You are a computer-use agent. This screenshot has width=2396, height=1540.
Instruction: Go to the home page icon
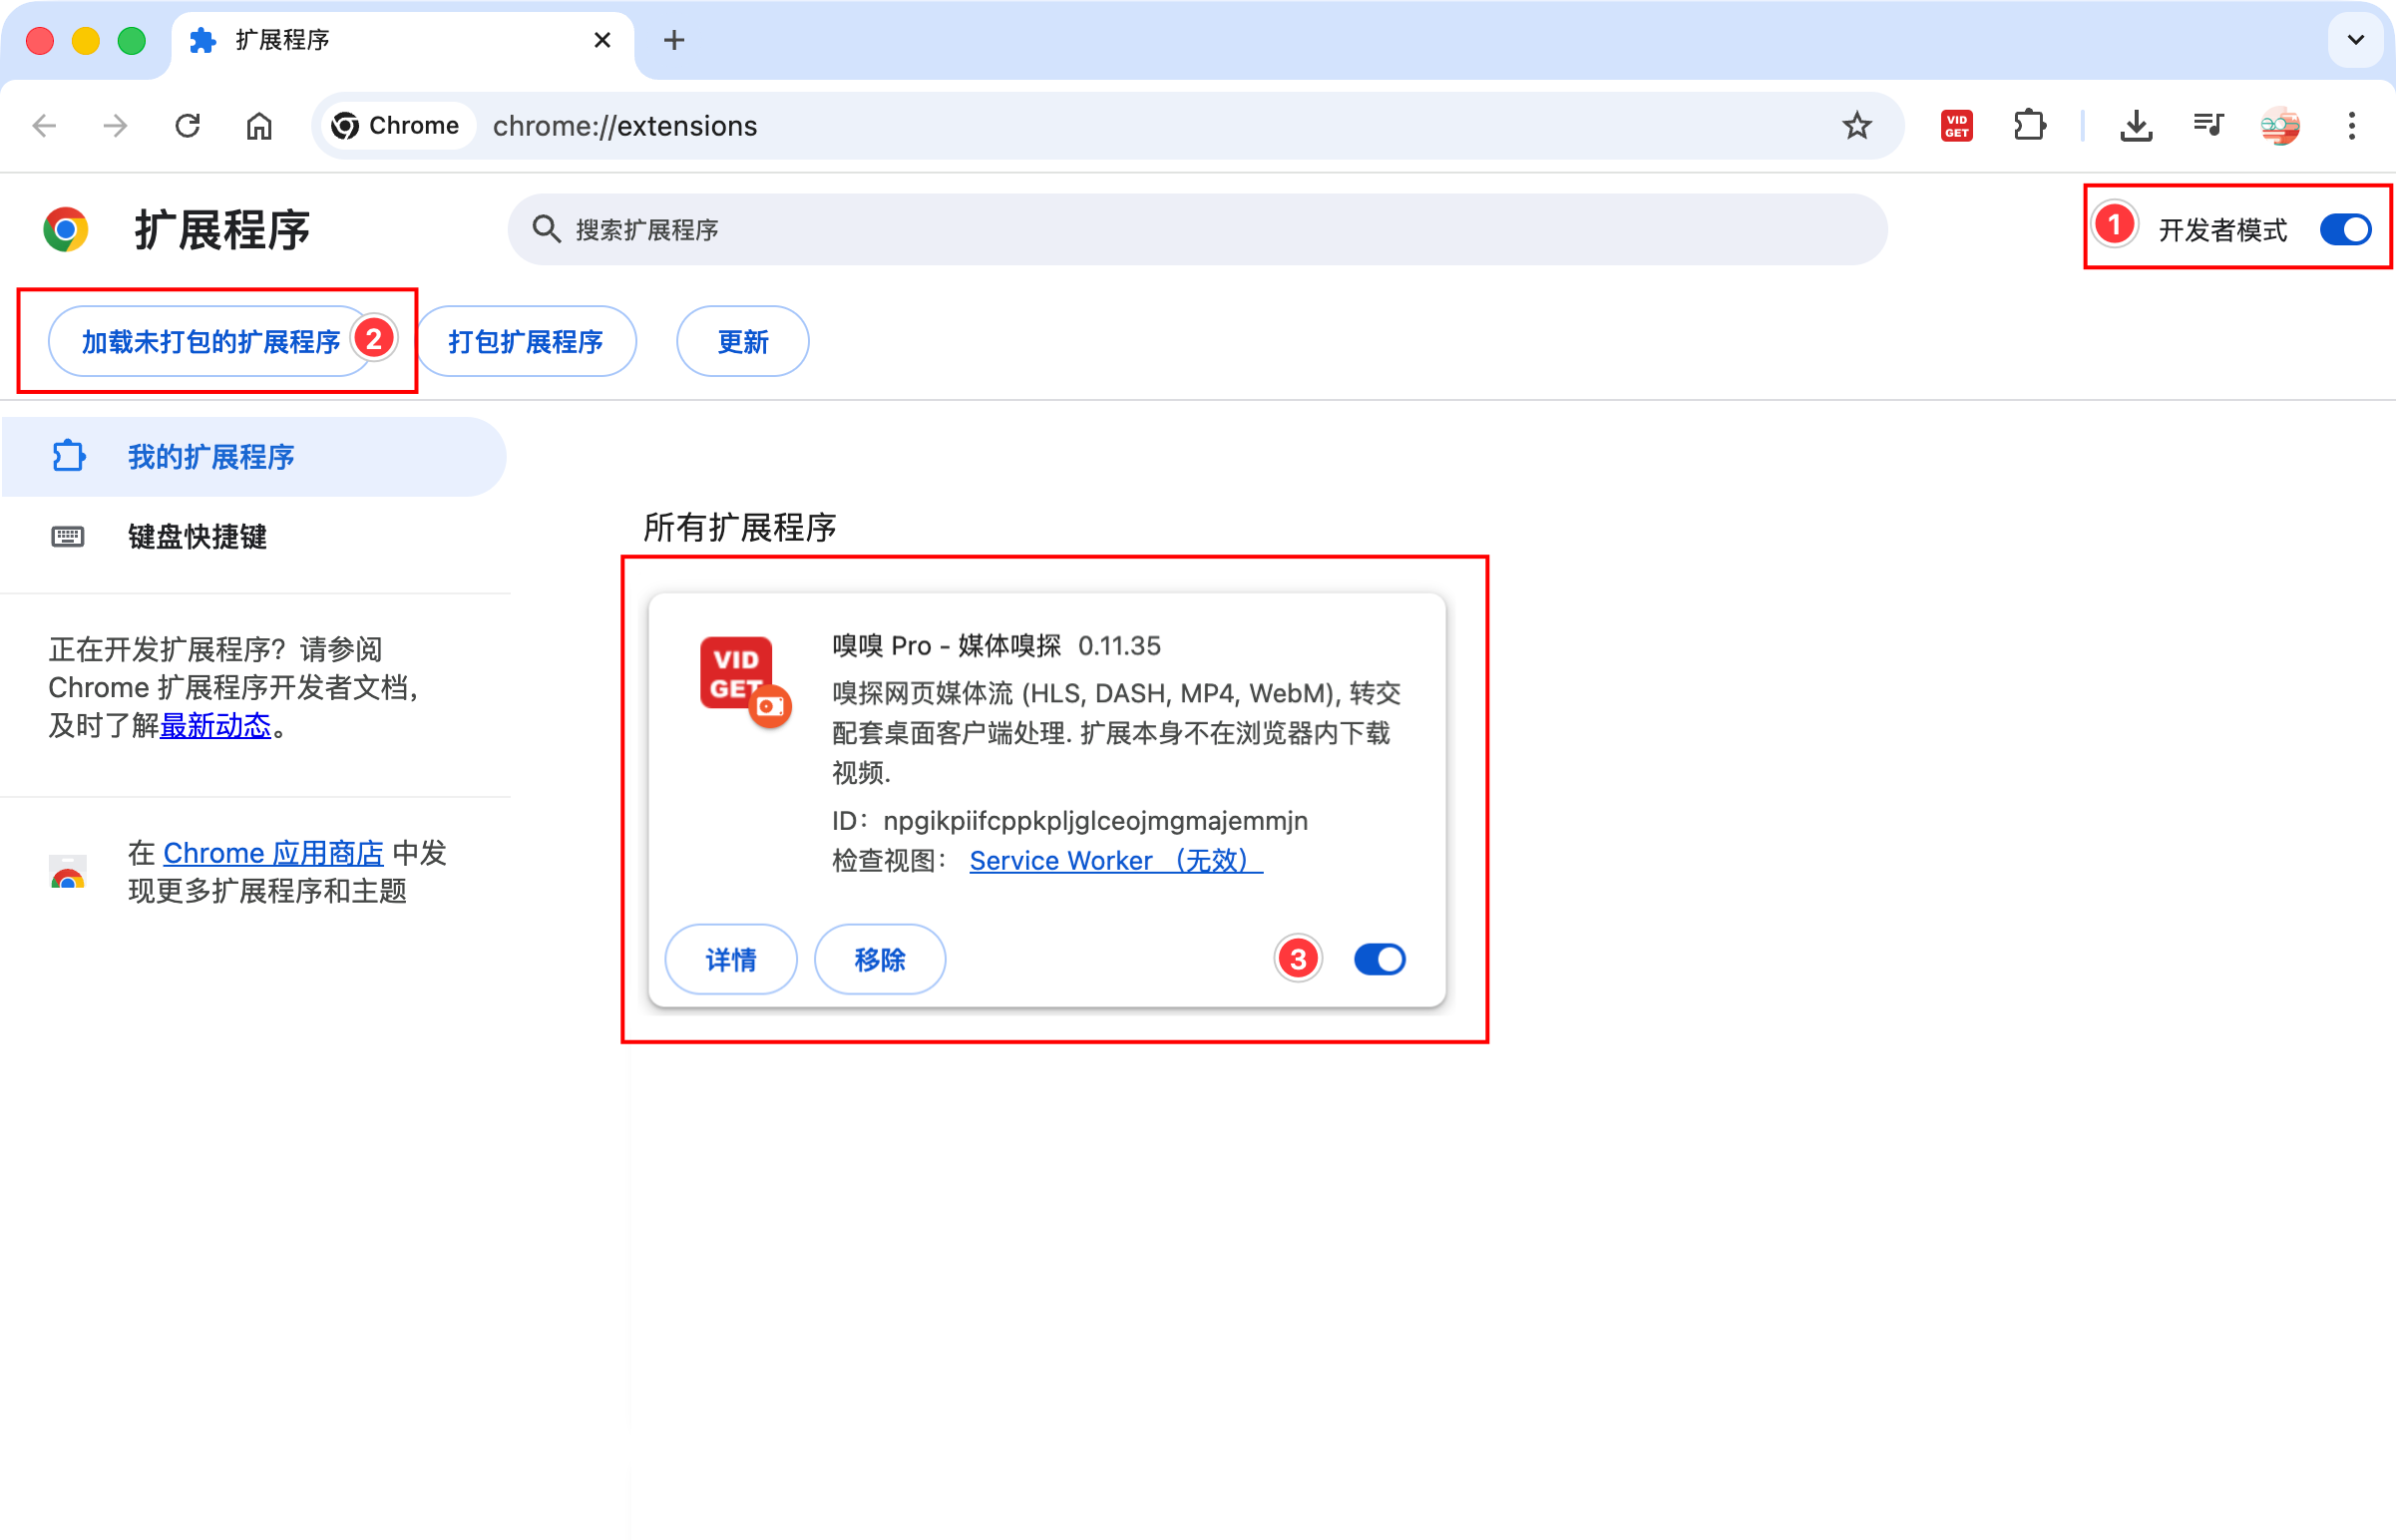(260, 126)
